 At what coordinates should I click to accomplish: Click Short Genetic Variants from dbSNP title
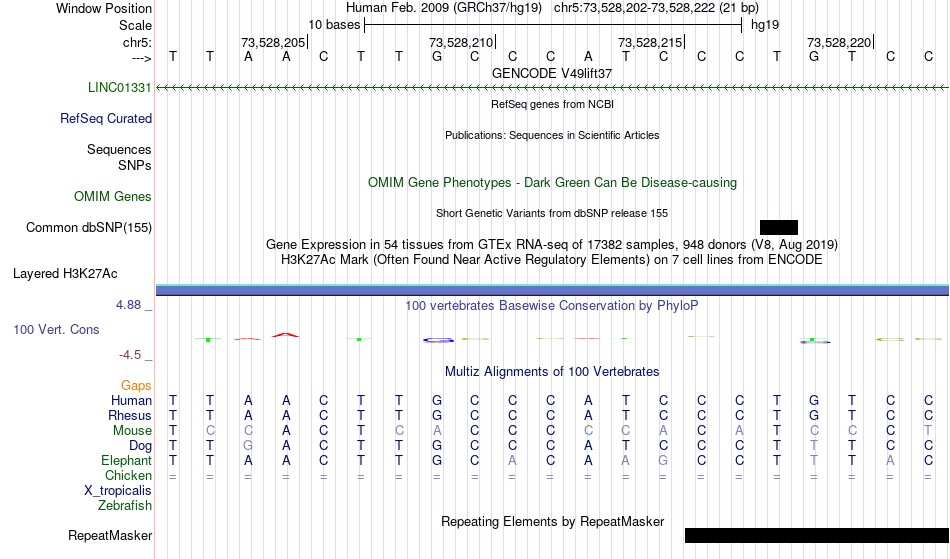[552, 213]
